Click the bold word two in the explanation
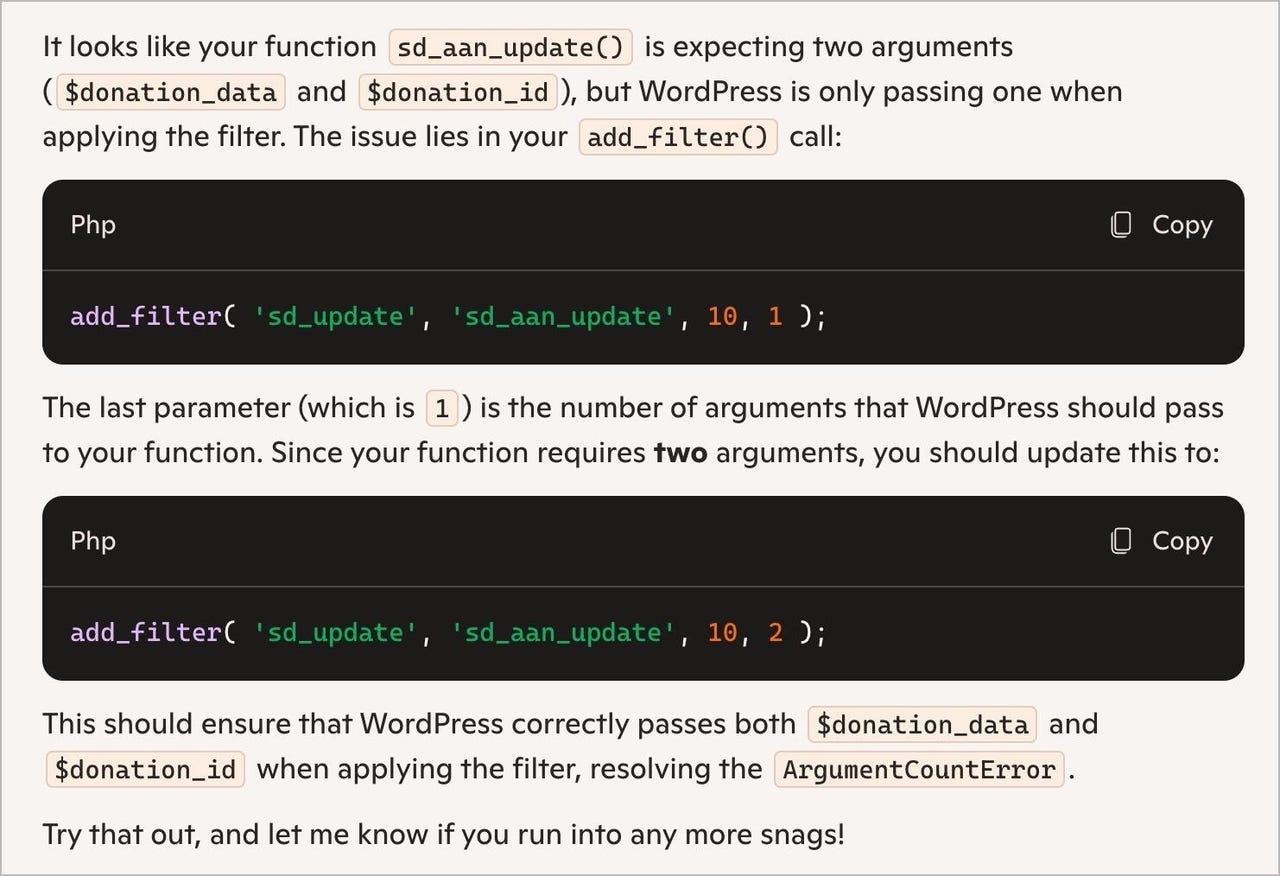The image size is (1280, 876). click(x=680, y=453)
